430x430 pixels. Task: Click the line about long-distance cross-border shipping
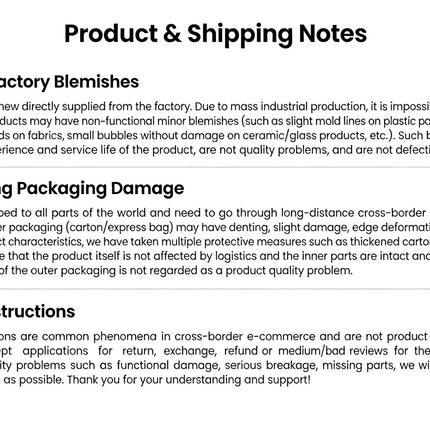(x=215, y=213)
